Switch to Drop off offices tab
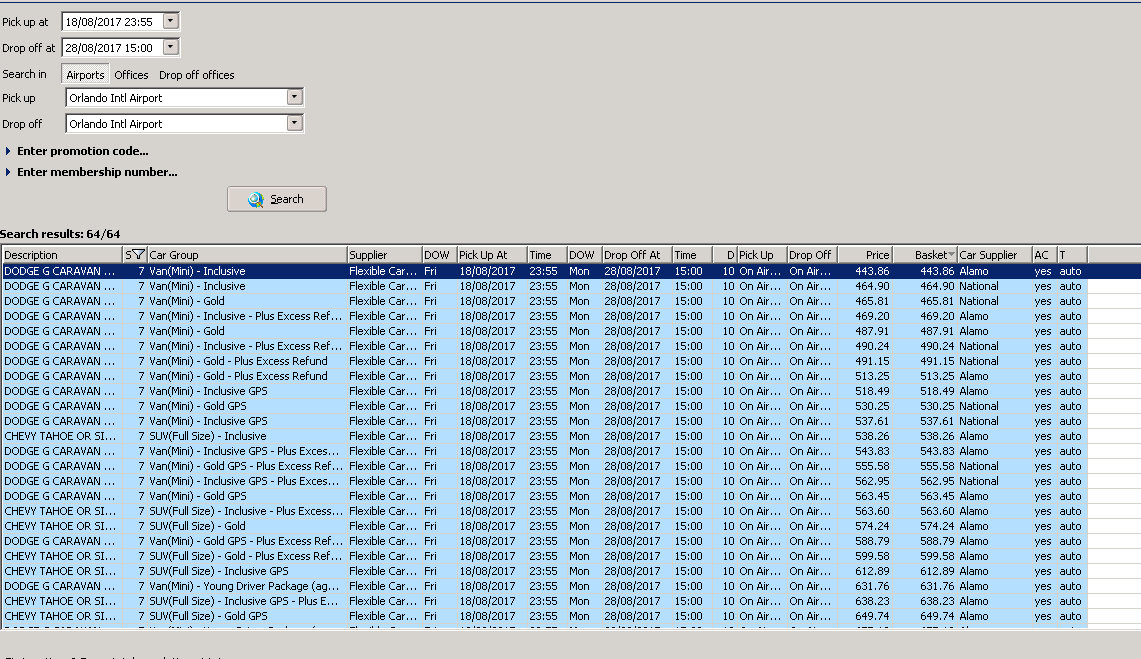Screen dimensions: 1141x659 (x=196, y=74)
